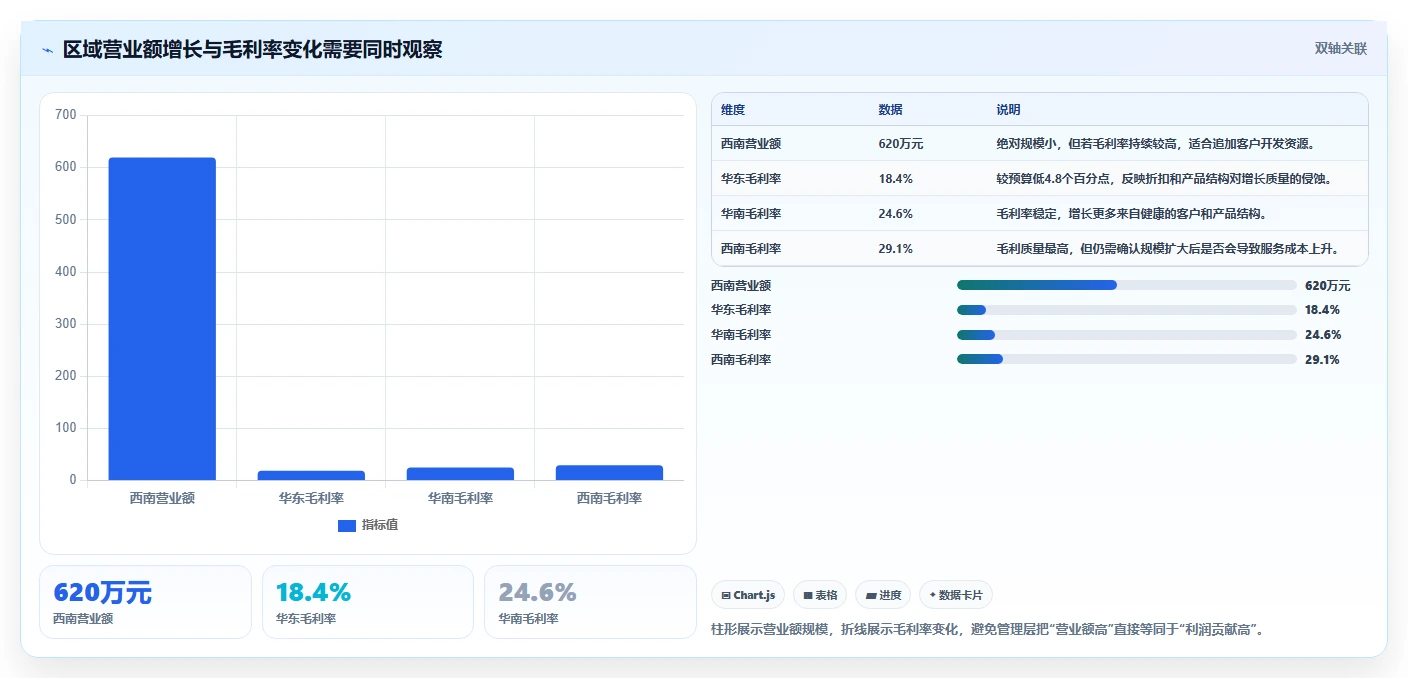Click the 700 y-axis value
The image size is (1408, 678).
coord(66,115)
